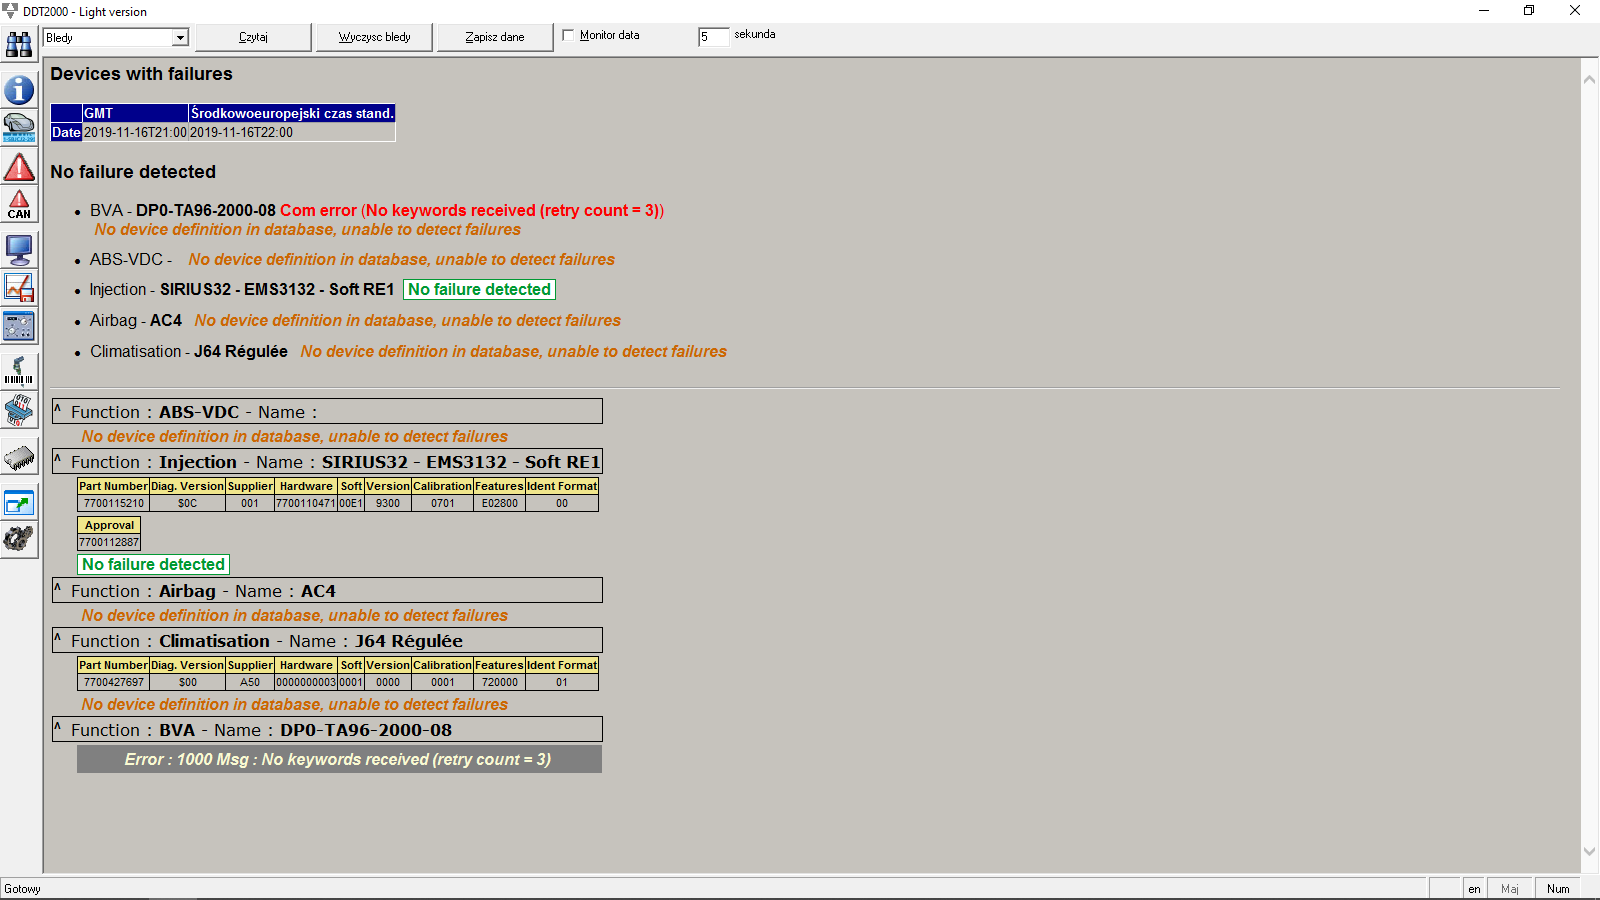Click features value E02800 cell
Image resolution: width=1600 pixels, height=900 pixels.
(499, 503)
